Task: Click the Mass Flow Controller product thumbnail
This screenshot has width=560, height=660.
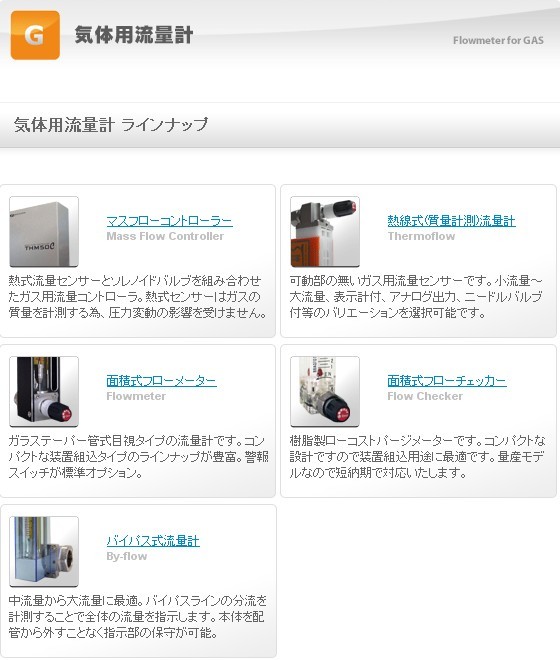Action: [44, 232]
